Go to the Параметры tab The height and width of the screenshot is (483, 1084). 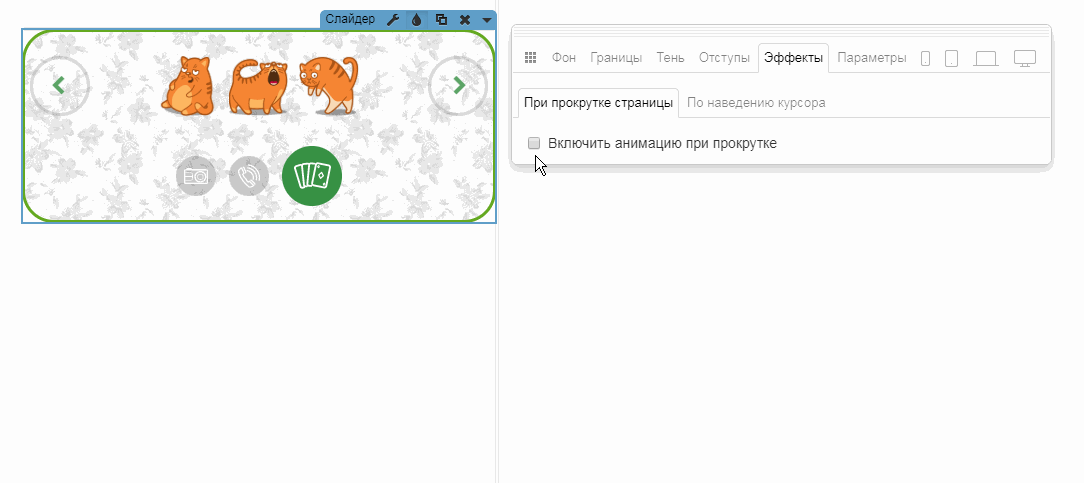(x=872, y=58)
